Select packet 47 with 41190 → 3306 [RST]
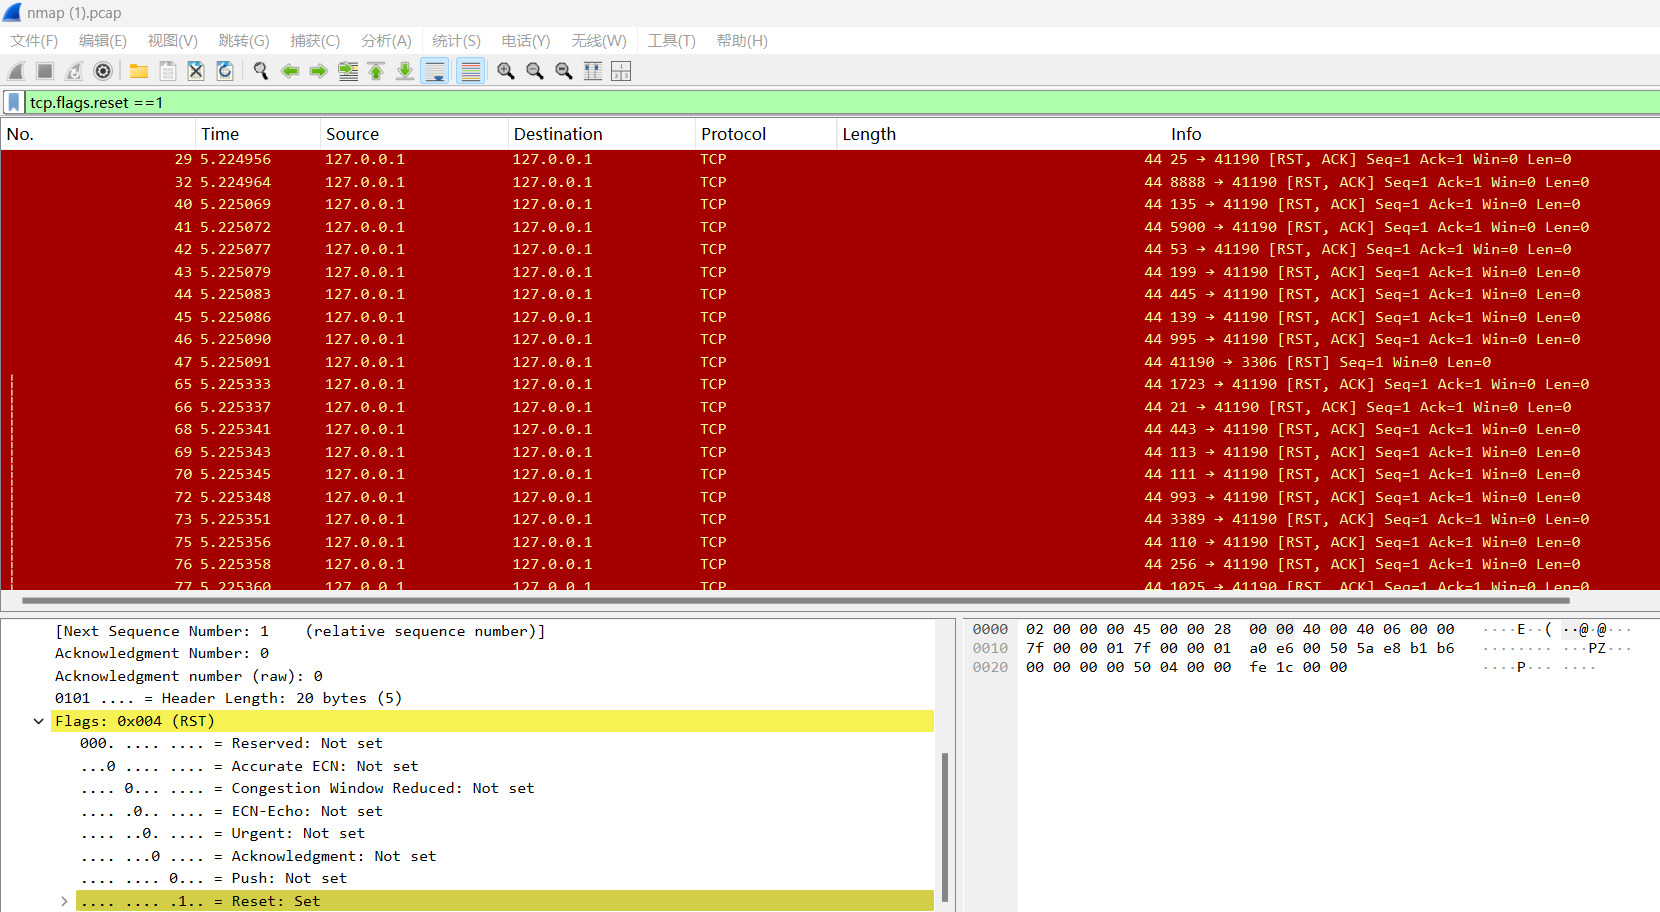 tap(830, 362)
